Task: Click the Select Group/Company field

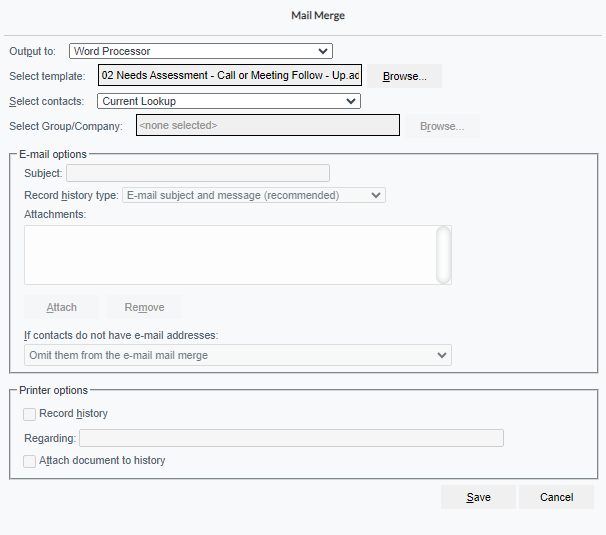Action: coord(268,125)
